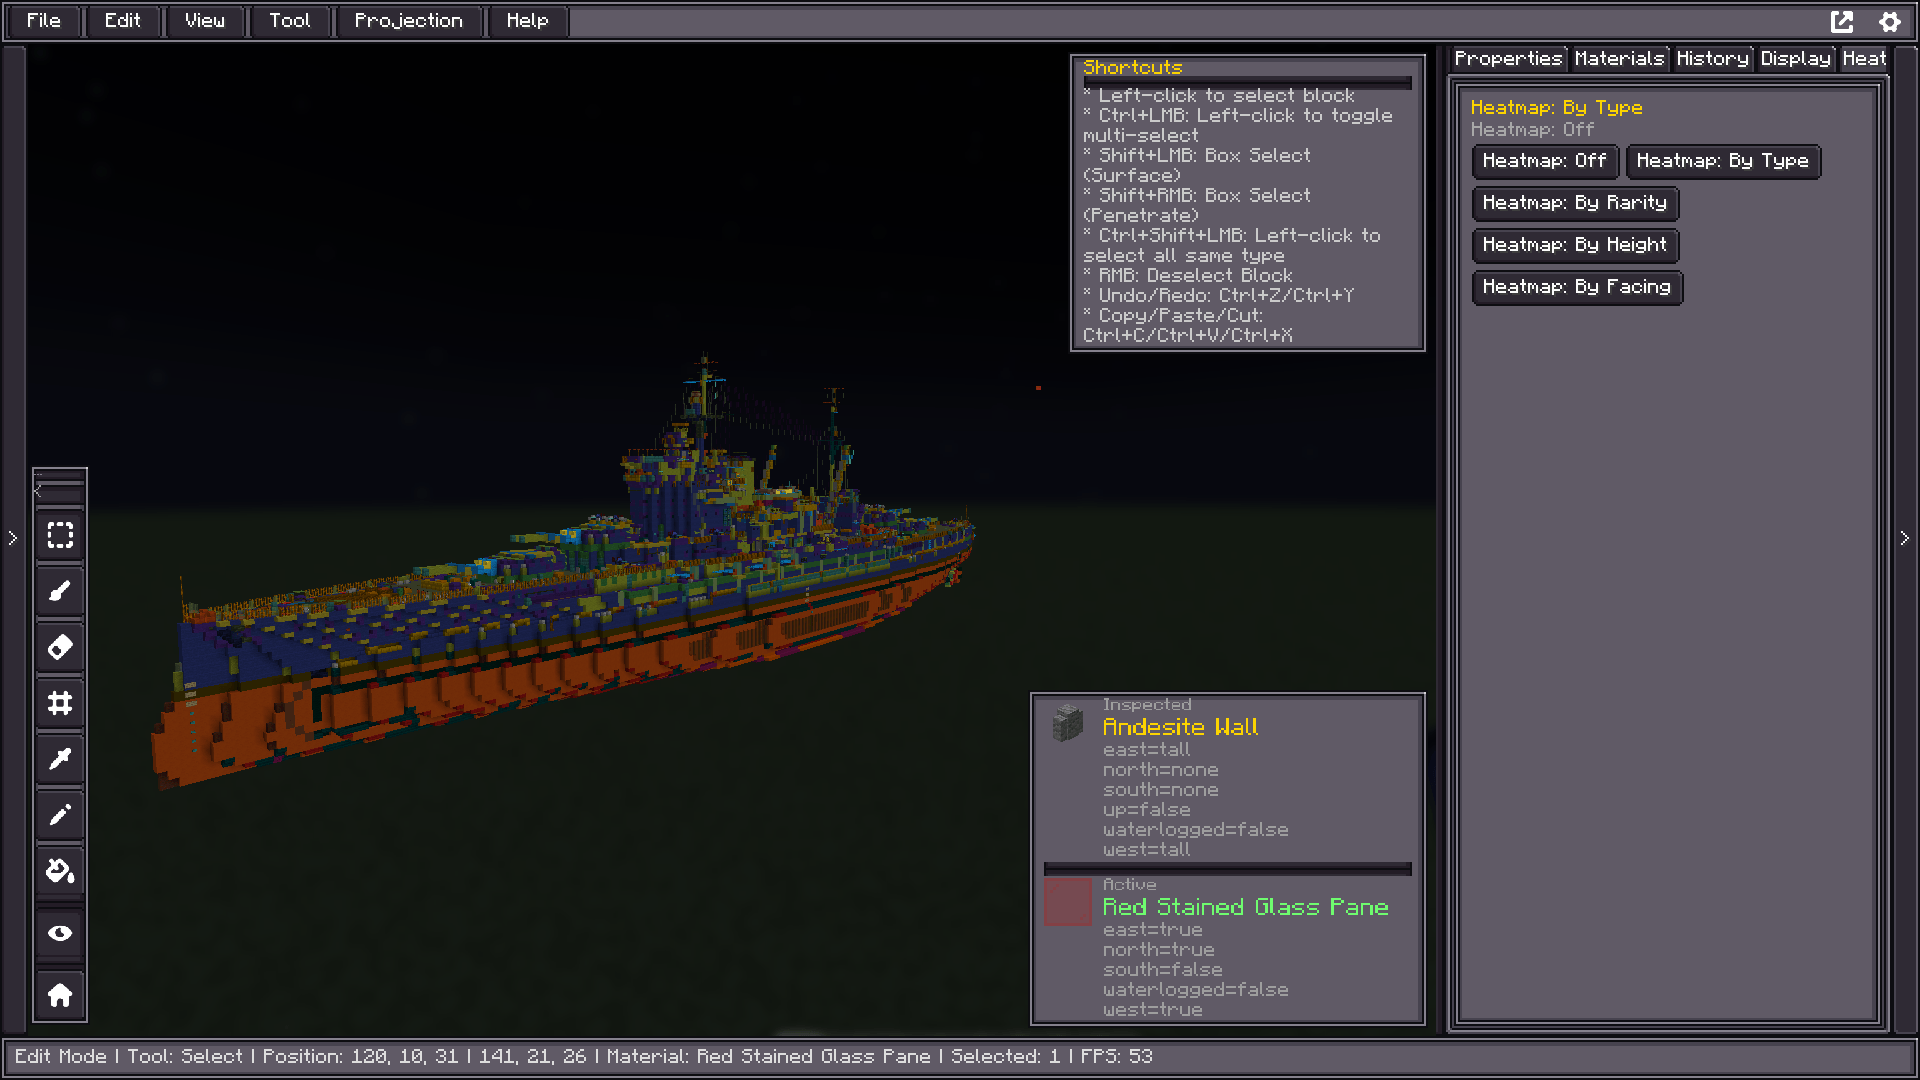Click 'waterlogged=false' under Andesite Wall
The width and height of the screenshot is (1920, 1080).
(x=1195, y=830)
